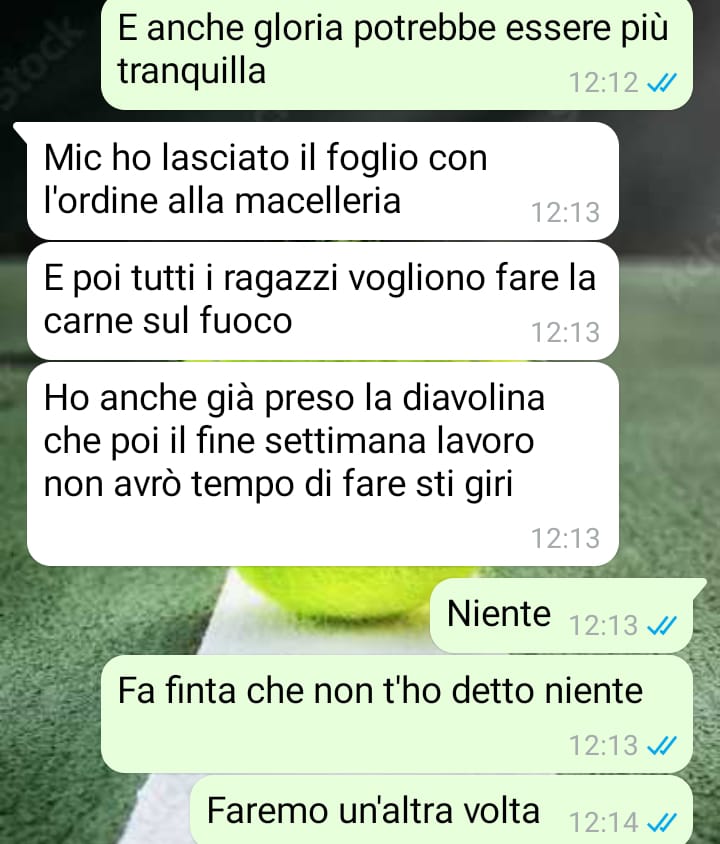Viewport: 720px width, 844px height.
Task: Click 12:13 timestamp on diavolina message
Action: tap(566, 538)
